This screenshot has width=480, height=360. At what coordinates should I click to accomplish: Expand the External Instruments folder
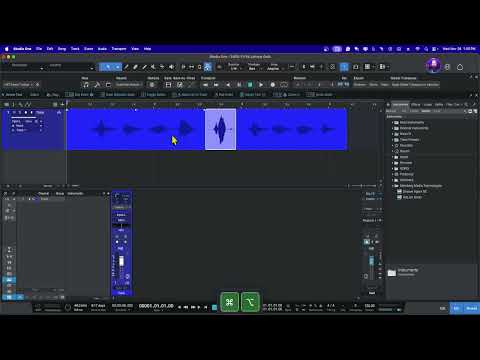pos(393,128)
